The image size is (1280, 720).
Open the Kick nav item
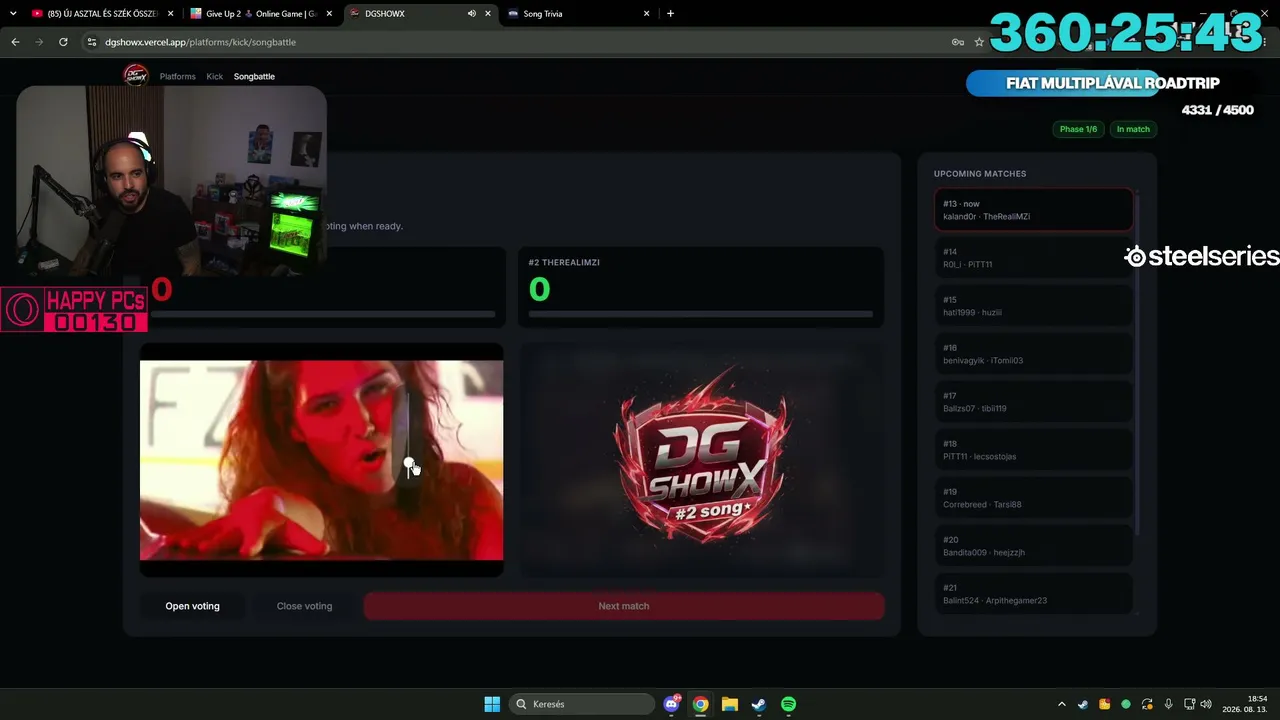(215, 76)
